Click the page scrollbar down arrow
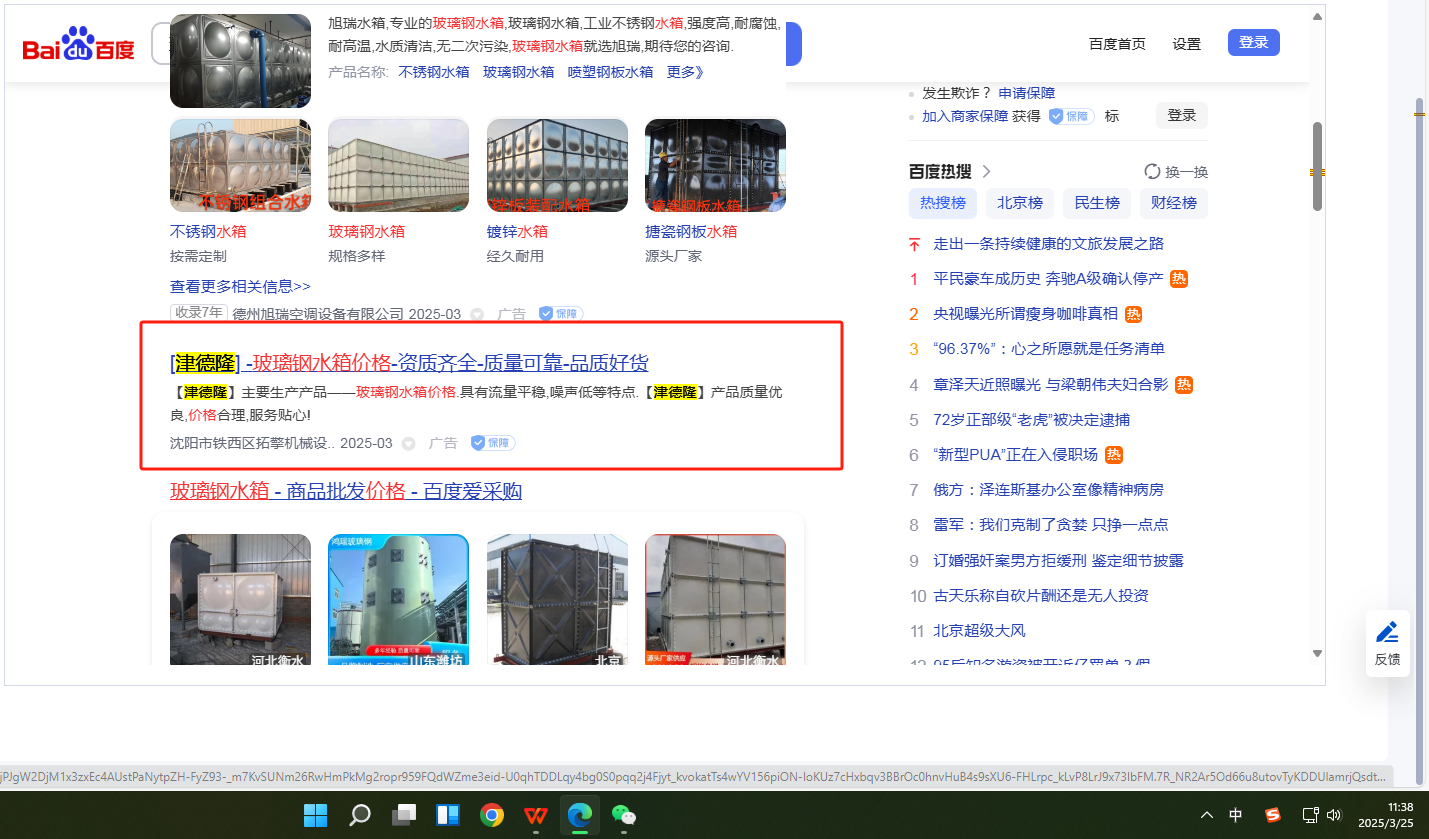This screenshot has height=839, width=1429. tap(1317, 654)
